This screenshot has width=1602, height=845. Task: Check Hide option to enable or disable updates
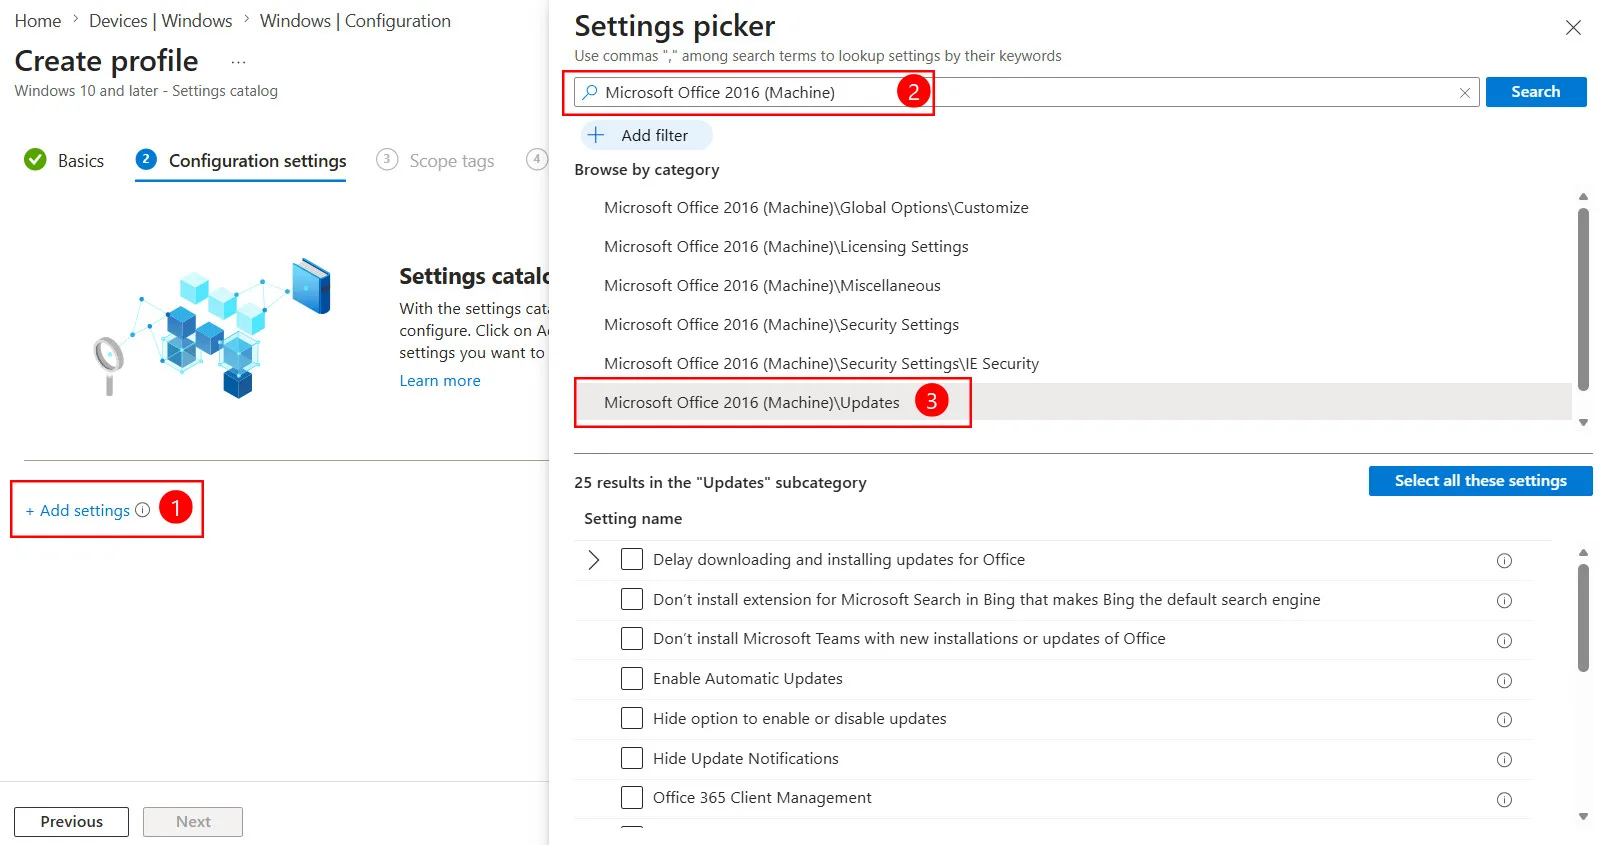click(x=632, y=718)
